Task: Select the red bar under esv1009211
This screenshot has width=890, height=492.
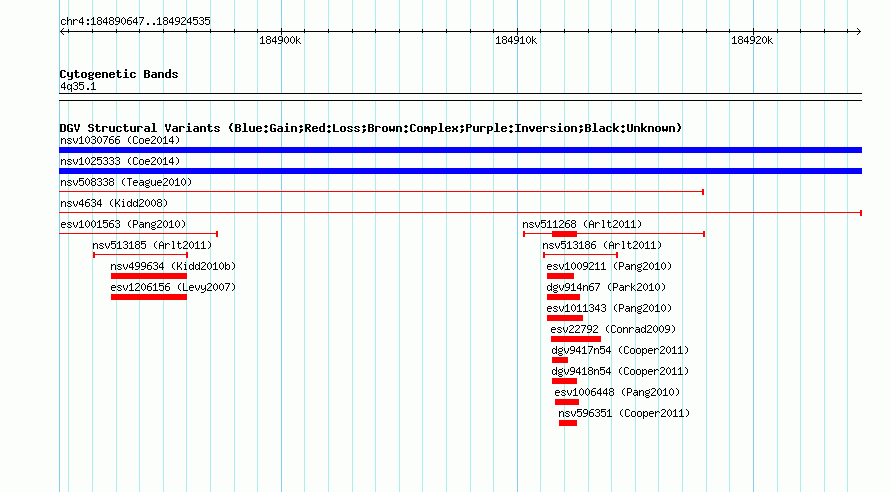Action: click(x=560, y=276)
